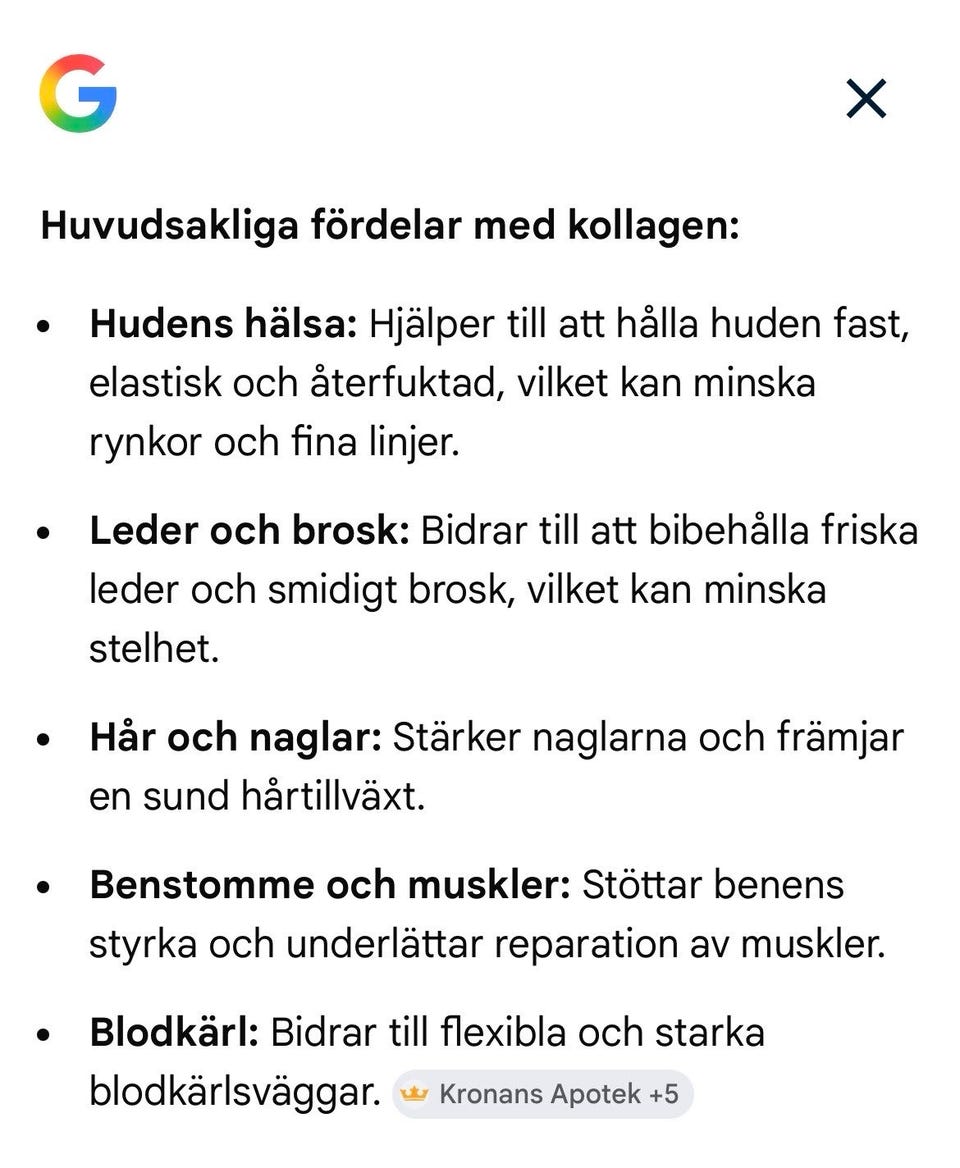
Task: Click the Google logo
Action: point(78,96)
